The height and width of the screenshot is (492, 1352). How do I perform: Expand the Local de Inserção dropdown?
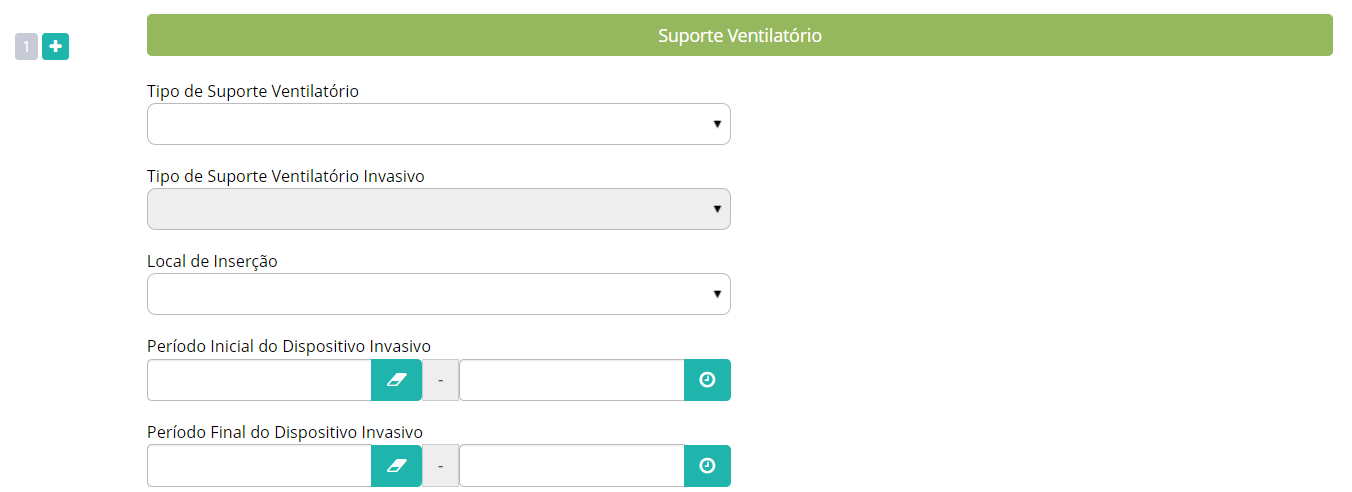click(439, 294)
